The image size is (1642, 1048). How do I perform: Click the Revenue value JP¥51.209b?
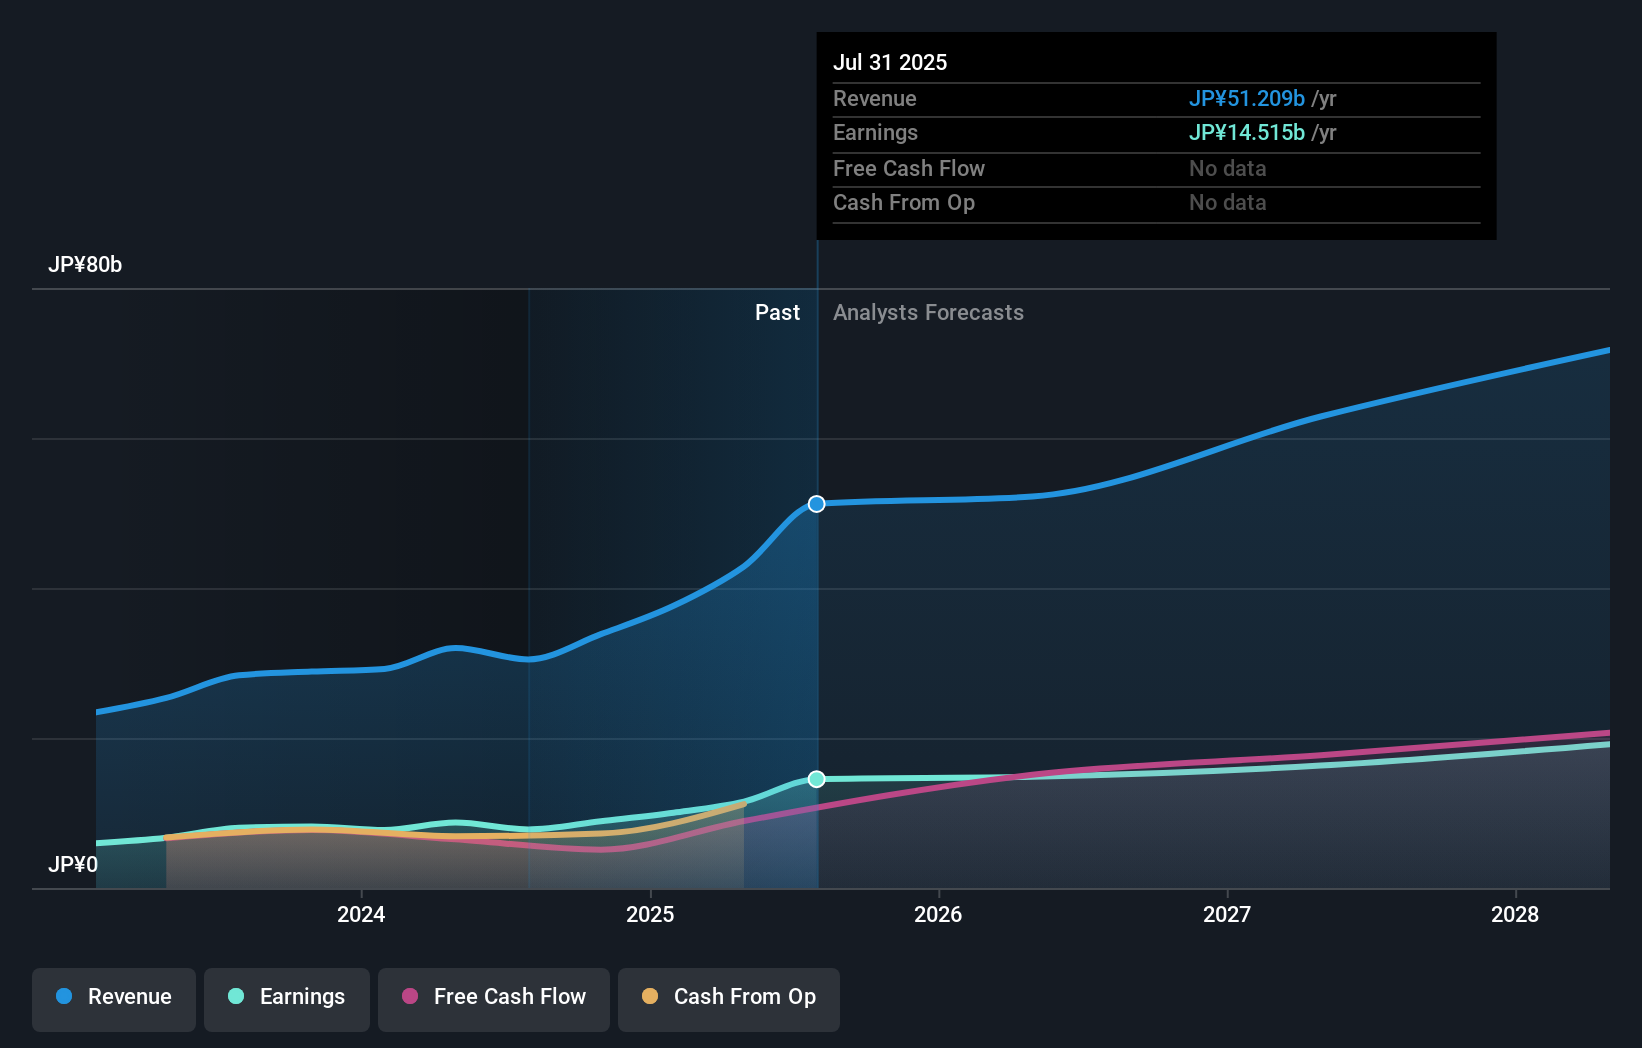point(1246,99)
